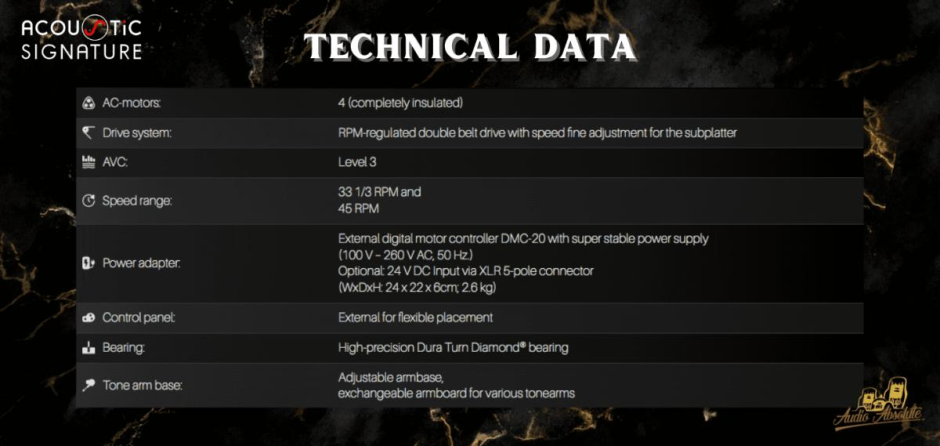Click the "33 1/3 RPM and" text
The width and height of the screenshot is (940, 446).
pyautogui.click(x=380, y=191)
